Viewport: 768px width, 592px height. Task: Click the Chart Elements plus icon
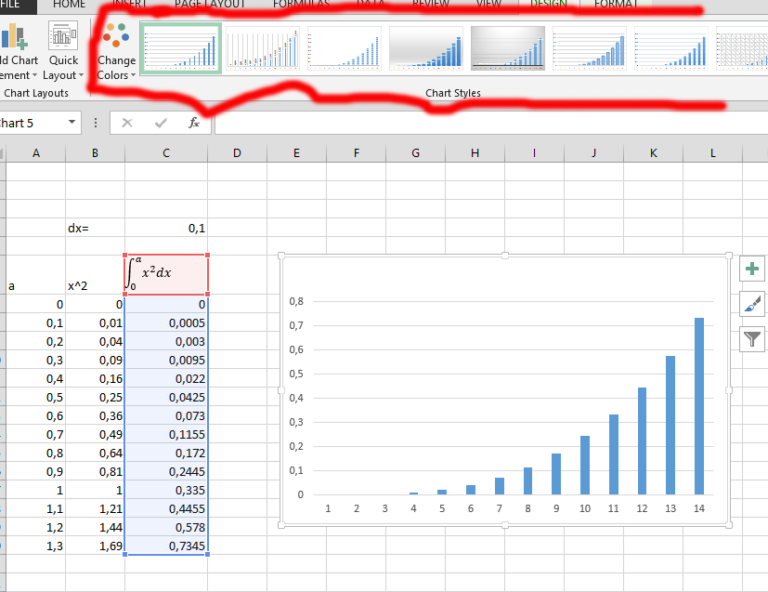coord(751,269)
